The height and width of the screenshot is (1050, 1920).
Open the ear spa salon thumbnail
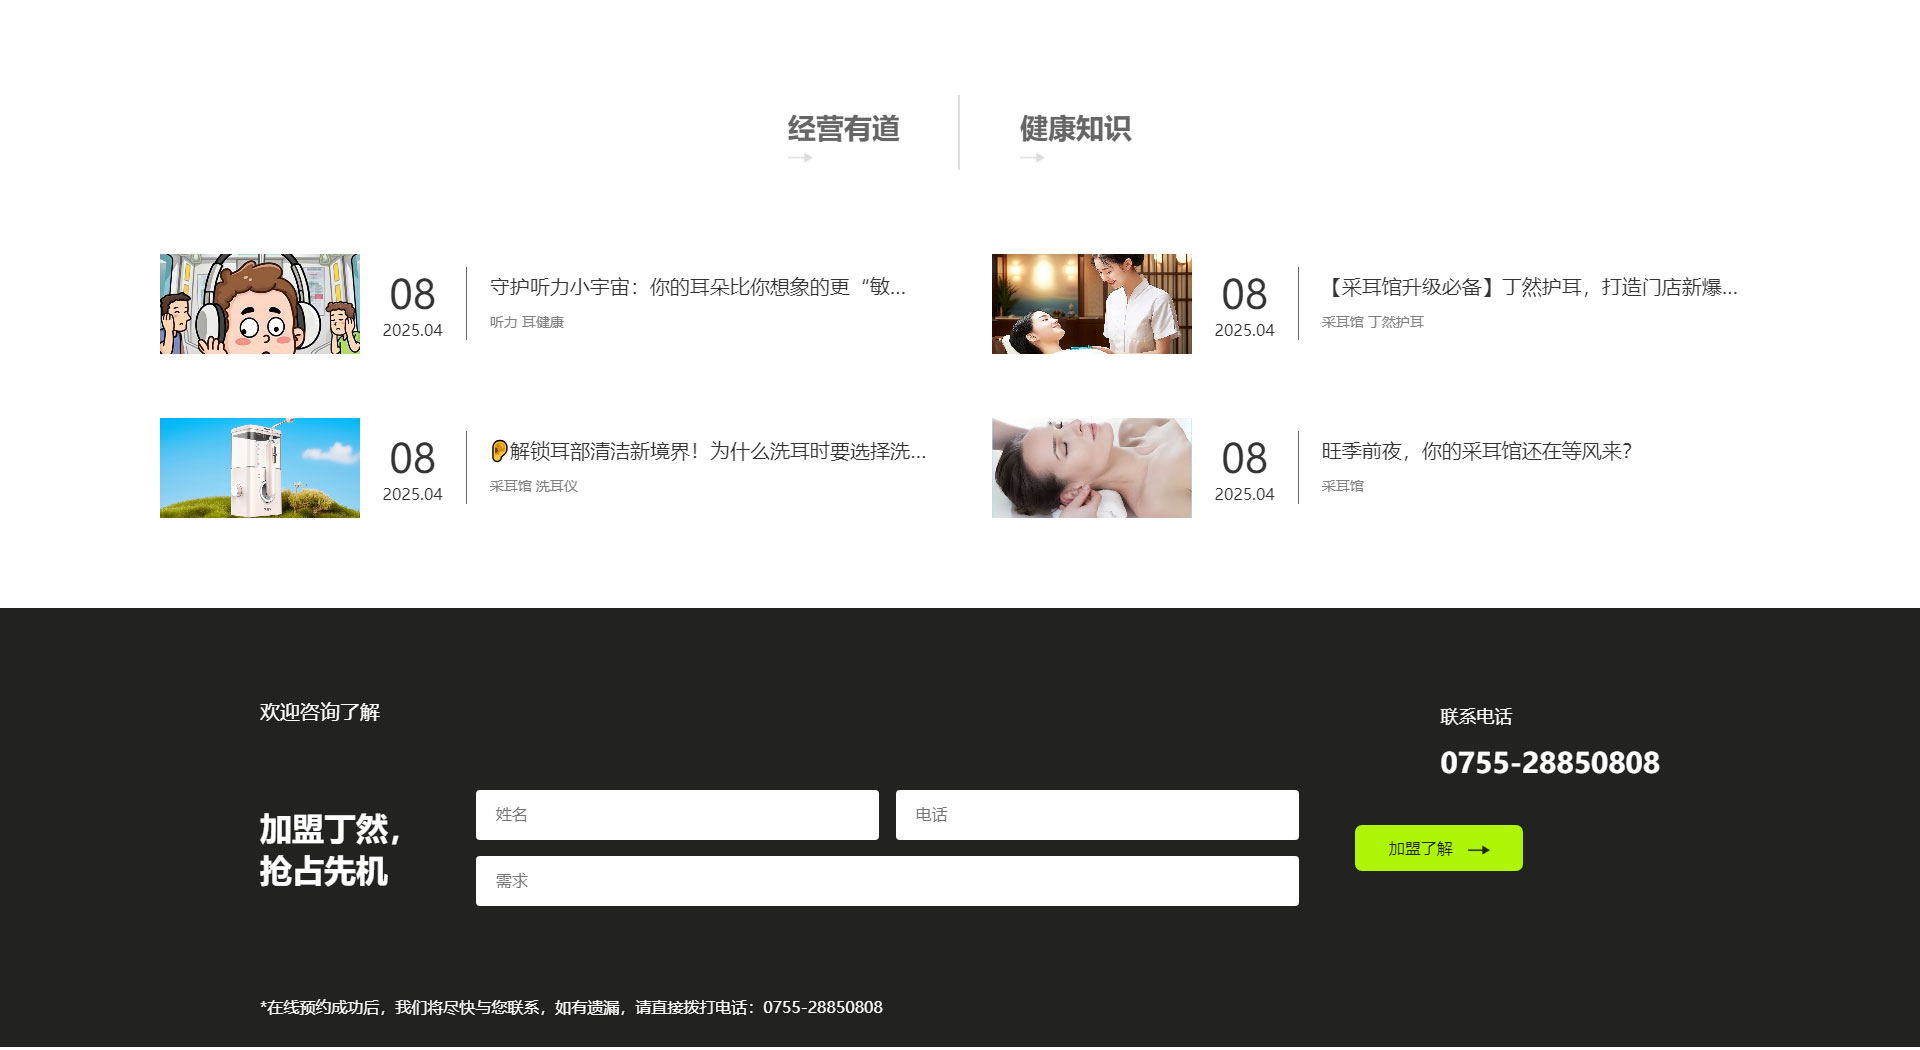tap(1091, 304)
